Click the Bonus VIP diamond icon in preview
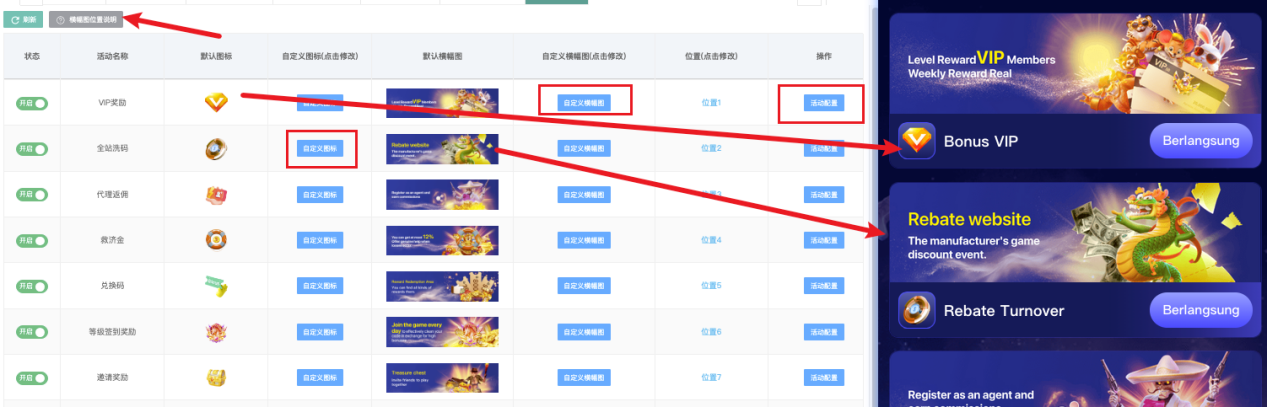This screenshot has height=407, width=1267. click(x=916, y=141)
